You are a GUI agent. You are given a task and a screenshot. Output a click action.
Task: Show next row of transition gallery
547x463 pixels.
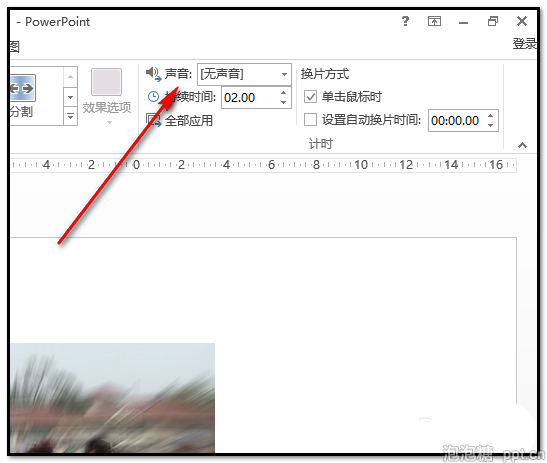[x=70, y=97]
